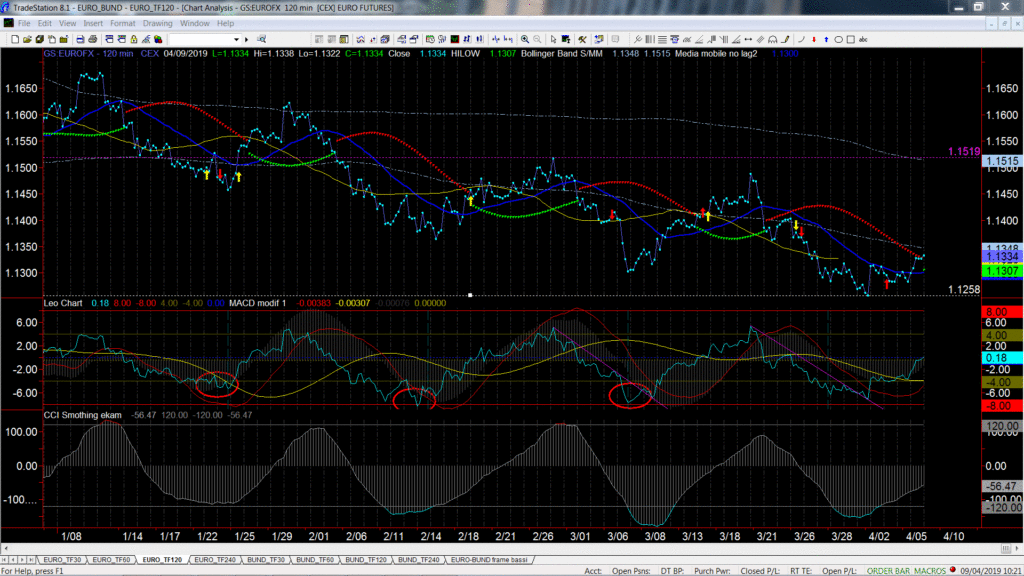Click the horizontal scrollbar left arrow under the chart
The image size is (1024, 576).
click(x=6, y=549)
